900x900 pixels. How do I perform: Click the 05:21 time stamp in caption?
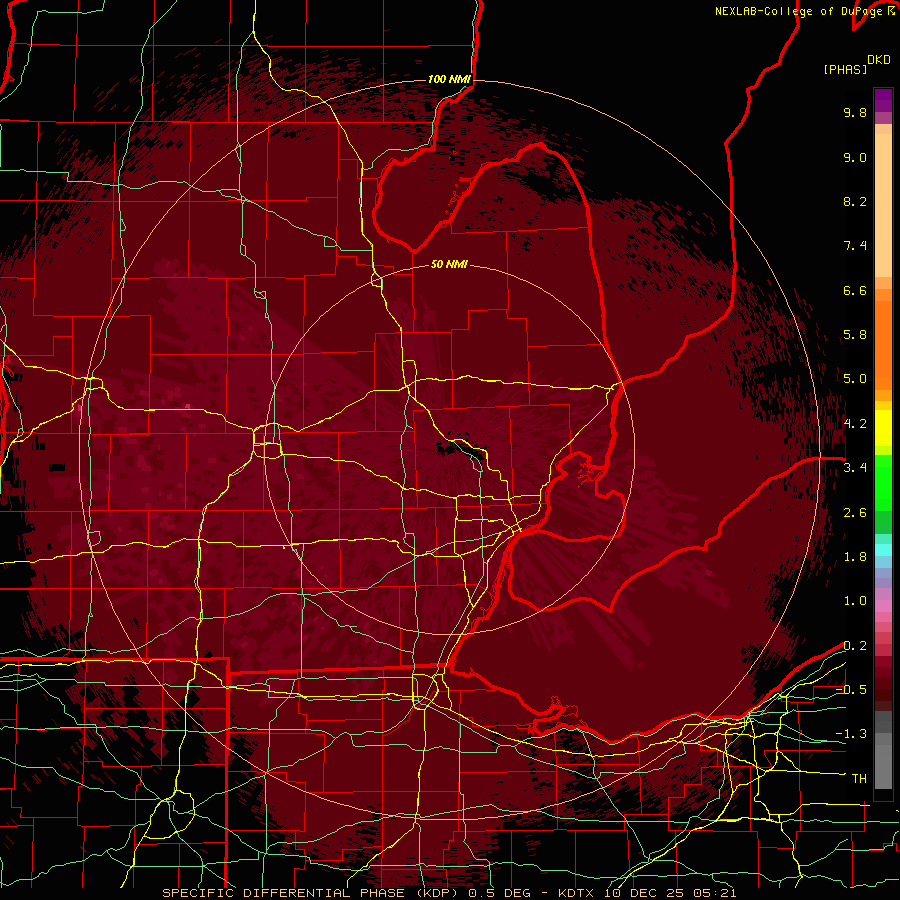[715, 893]
